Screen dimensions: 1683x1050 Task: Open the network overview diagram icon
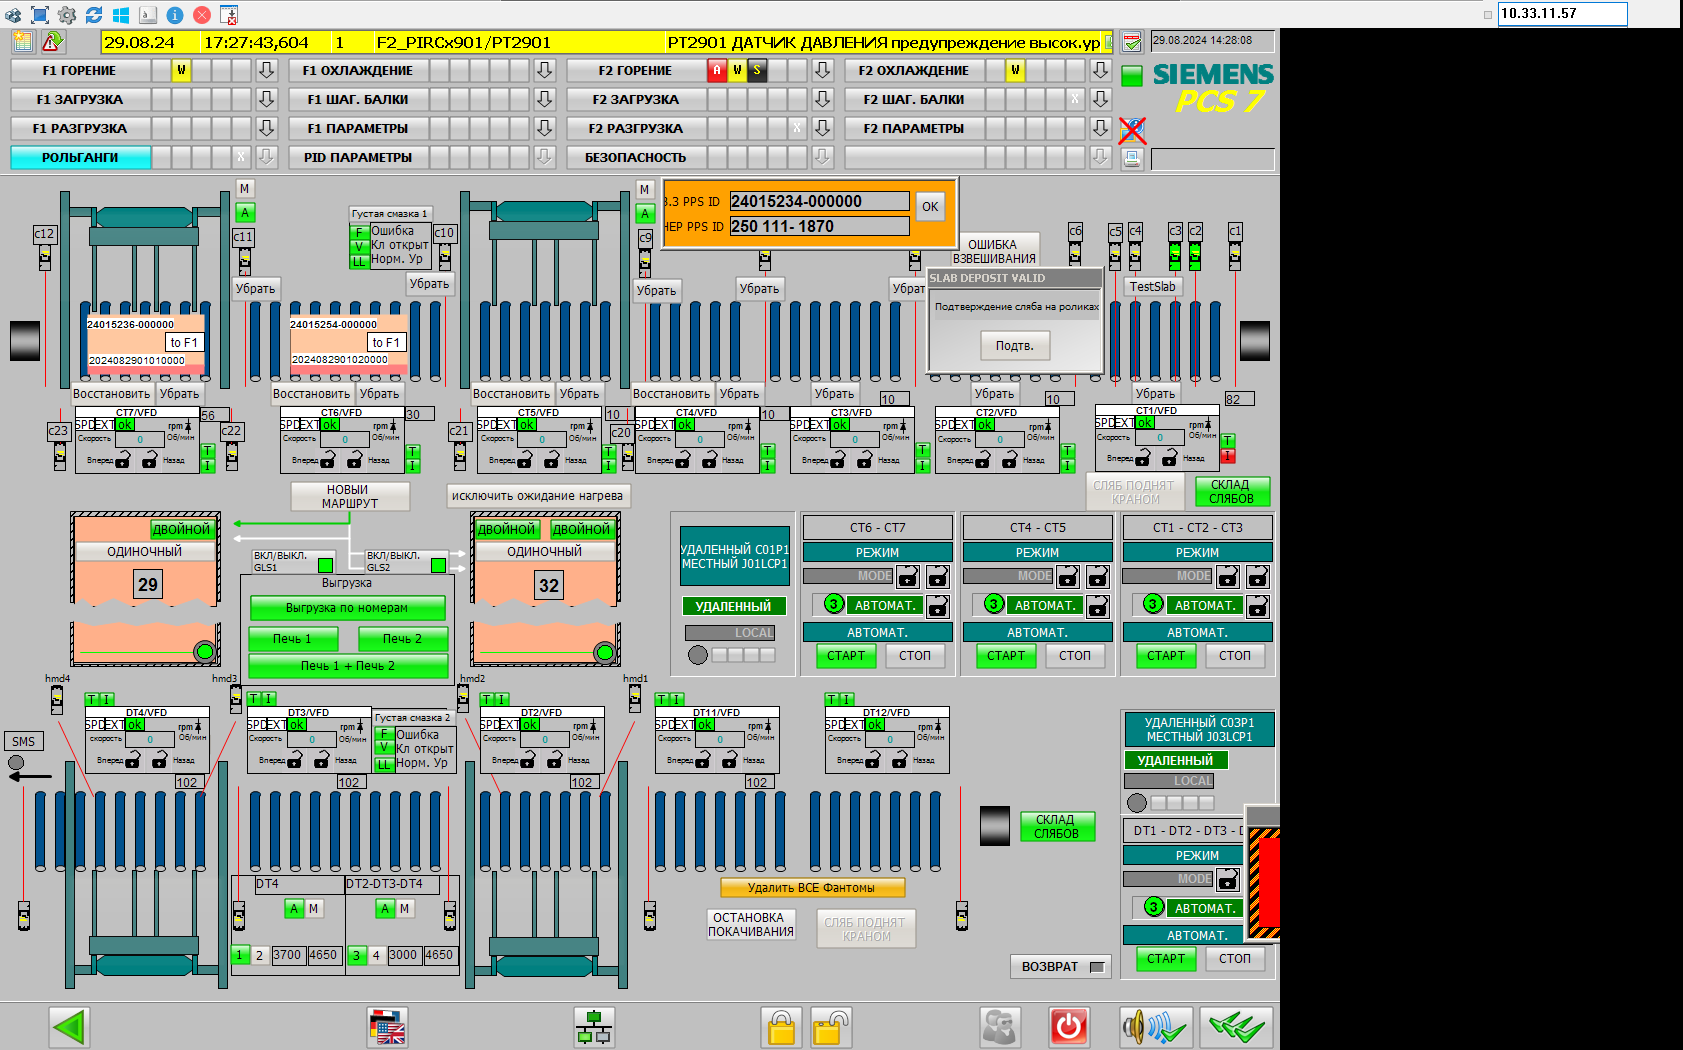click(x=594, y=1027)
